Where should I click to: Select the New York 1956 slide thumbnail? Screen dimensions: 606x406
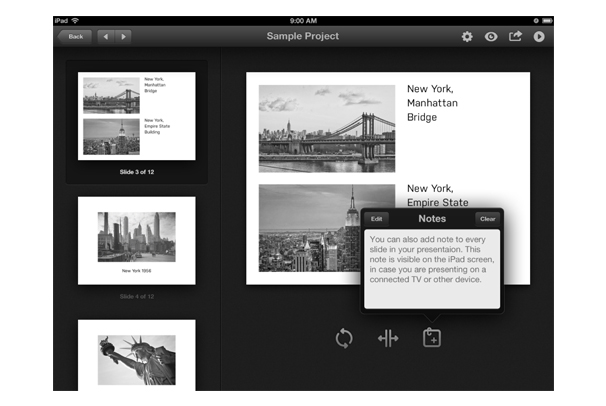point(137,240)
